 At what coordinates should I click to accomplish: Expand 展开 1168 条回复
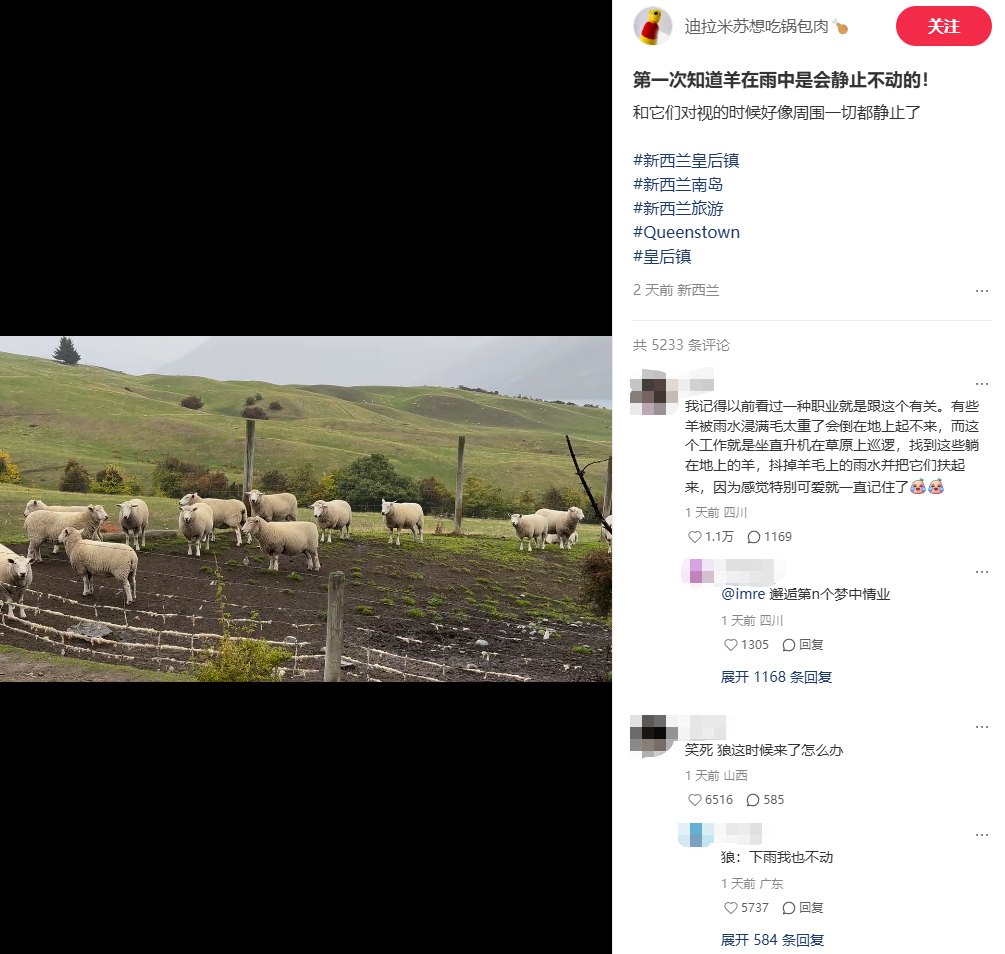coord(776,677)
